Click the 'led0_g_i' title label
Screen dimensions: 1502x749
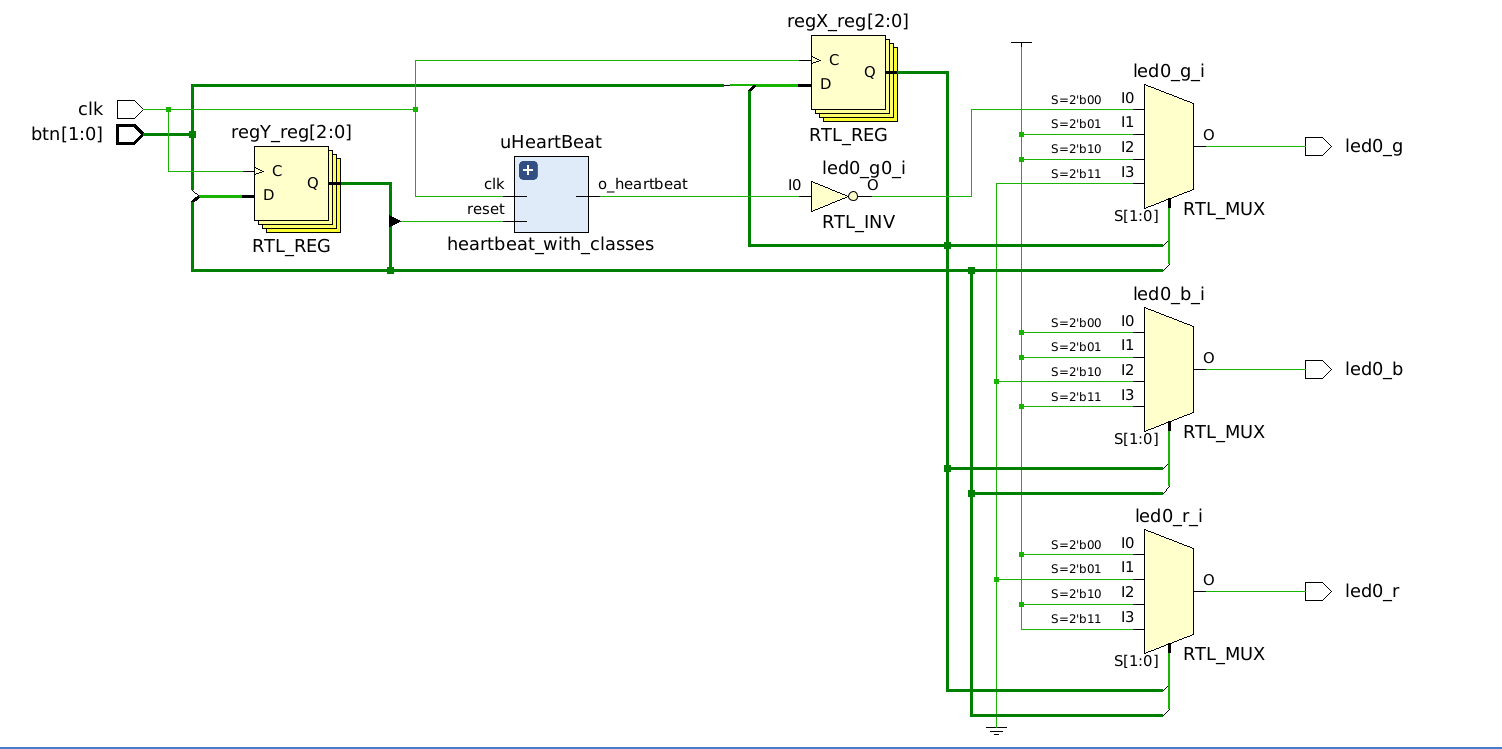click(1168, 71)
